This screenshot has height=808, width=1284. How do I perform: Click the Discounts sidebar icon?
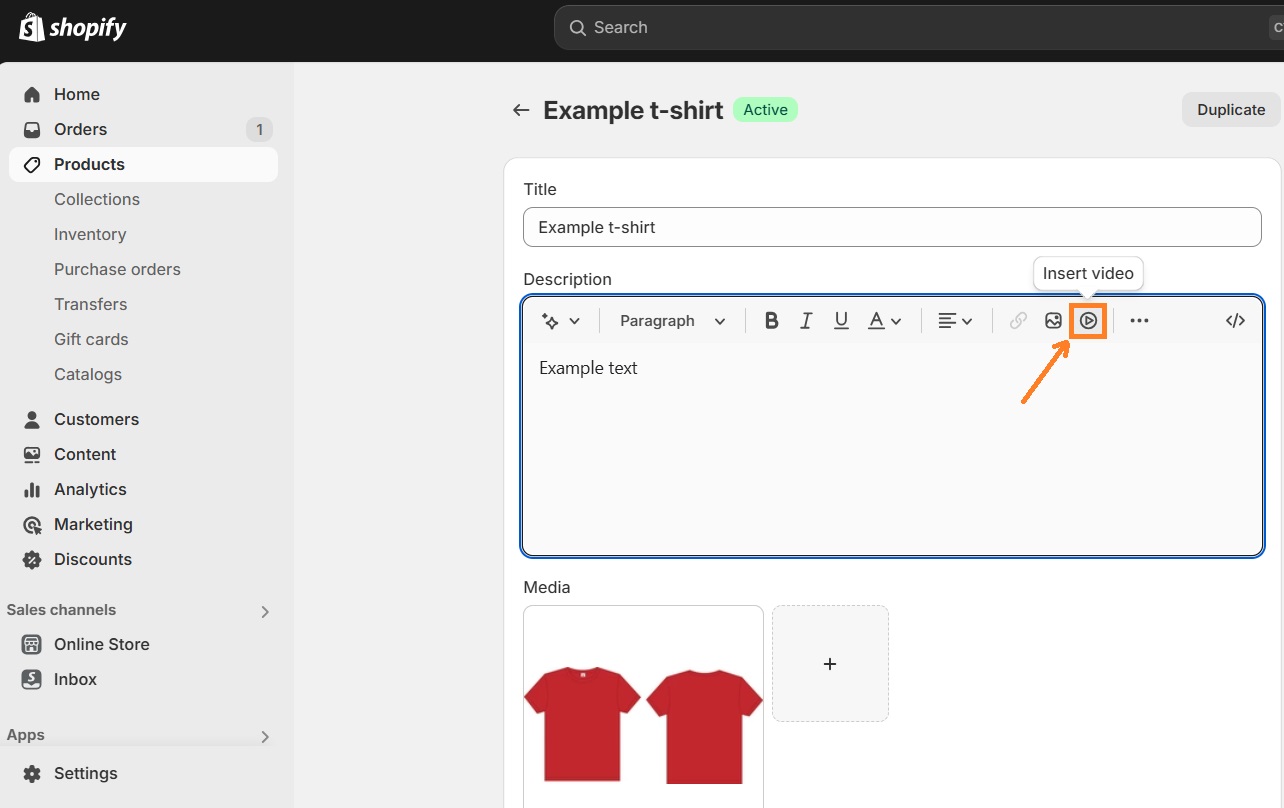pyautogui.click(x=33, y=559)
